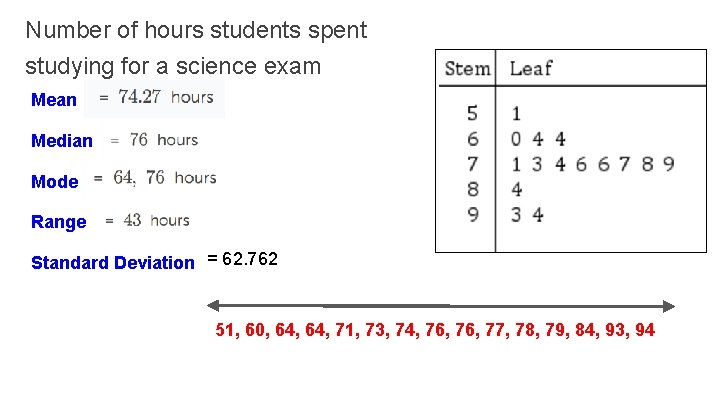Click the left arrowhead of the number line
720x405 pixels.
(213, 306)
